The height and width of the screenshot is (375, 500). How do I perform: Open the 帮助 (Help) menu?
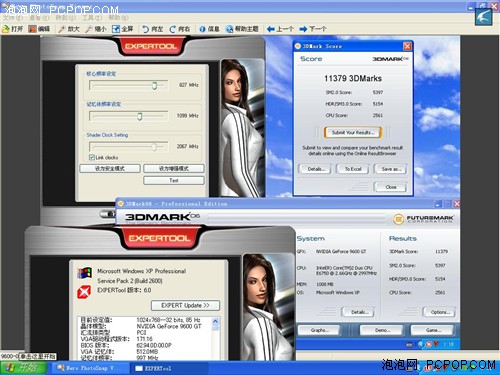(118, 18)
